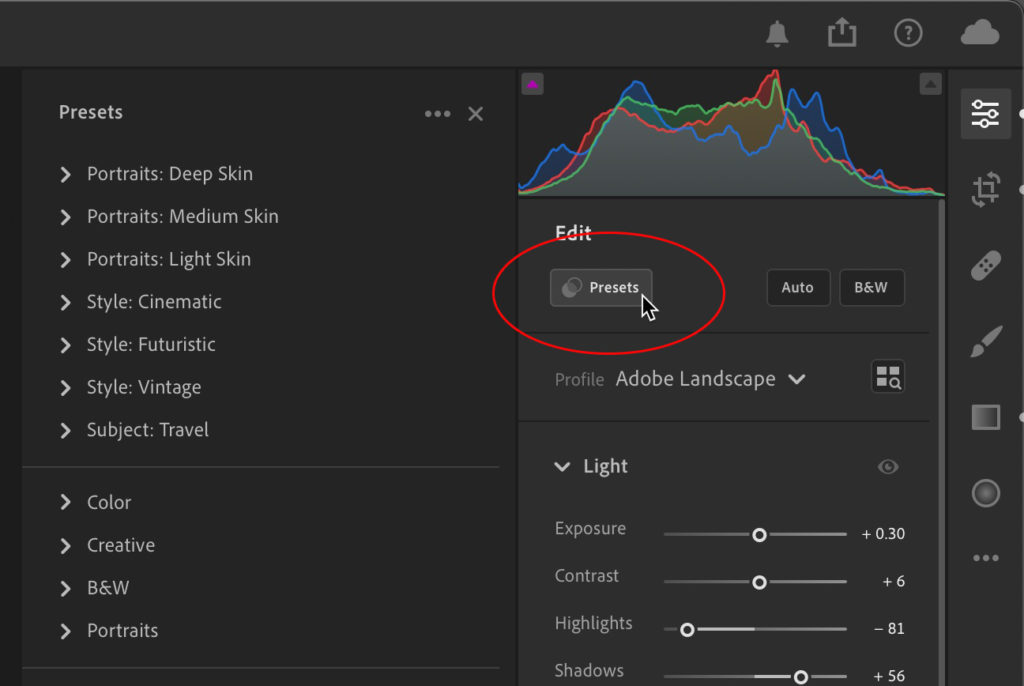Viewport: 1024px width, 686px height.
Task: Toggle shadow clipping indicator on histogram
Action: [x=532, y=84]
